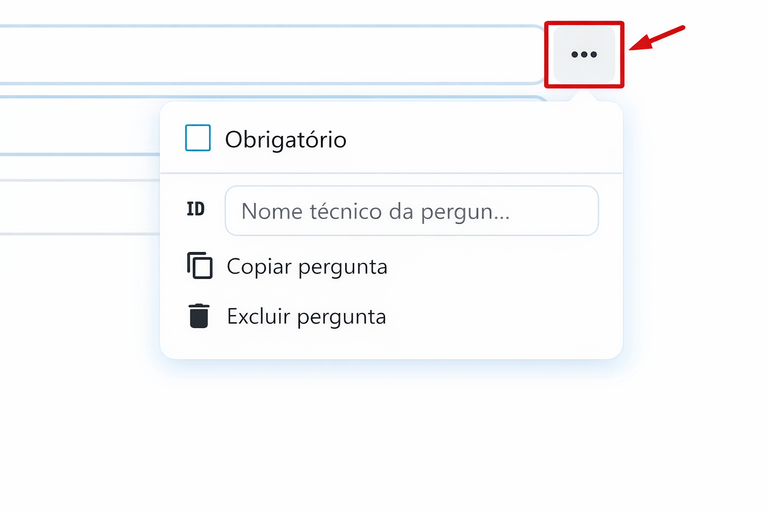The width and height of the screenshot is (768, 512).
Task: Click the second input field partially behind popup
Action: pos(80,127)
